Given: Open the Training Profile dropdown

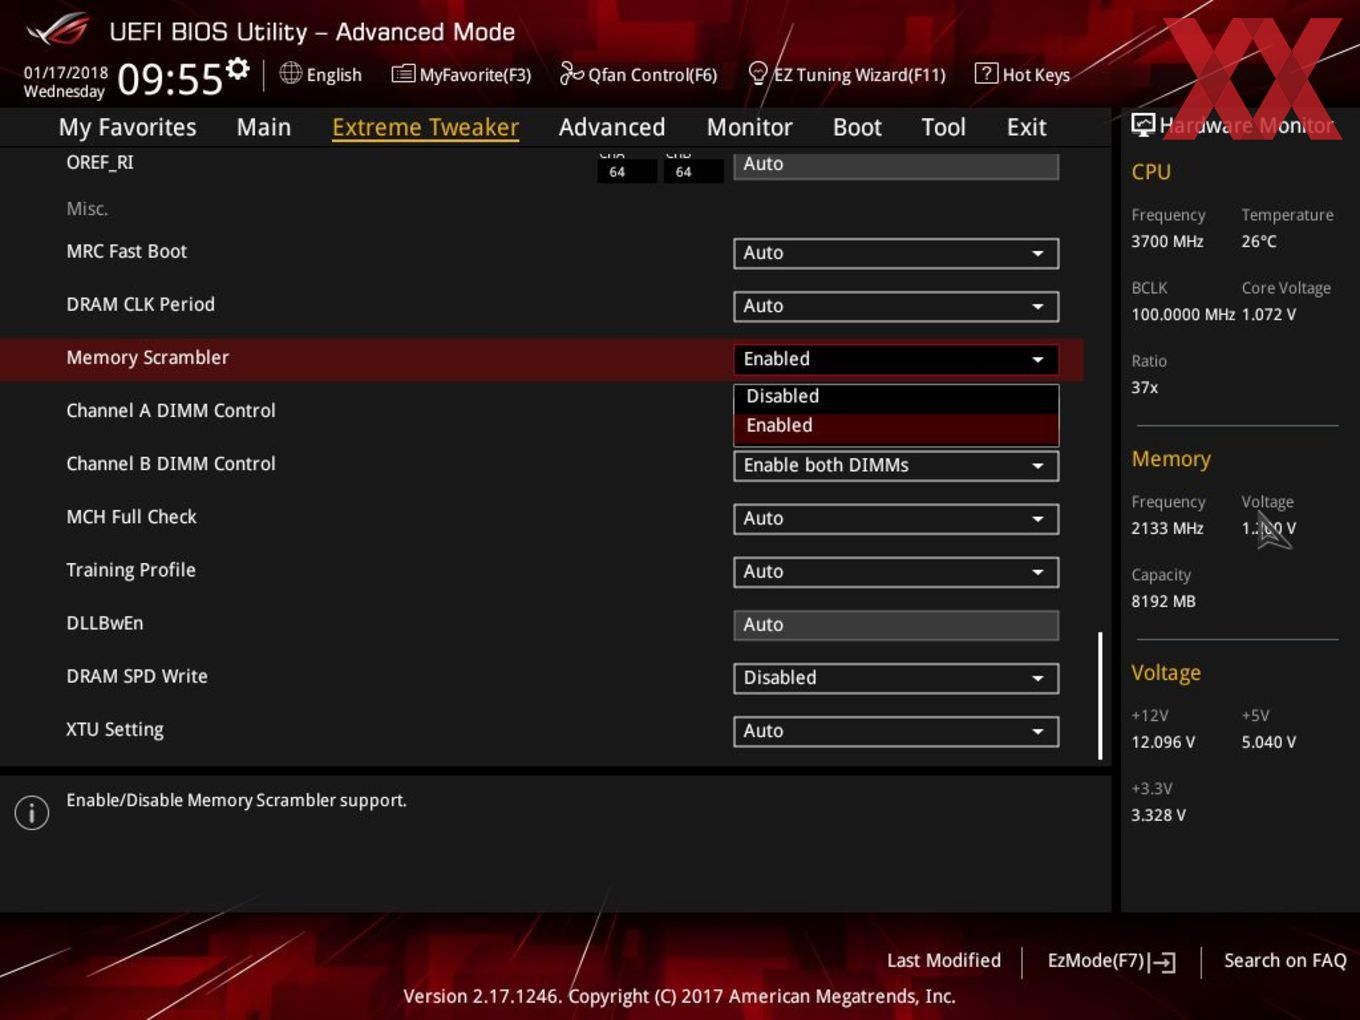Looking at the screenshot, I should 896,571.
